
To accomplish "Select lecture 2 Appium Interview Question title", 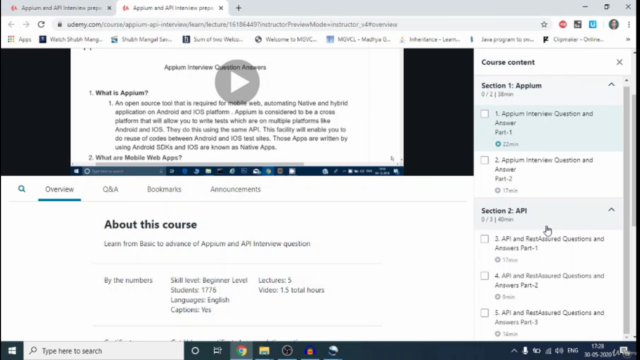I will point(544,169).
